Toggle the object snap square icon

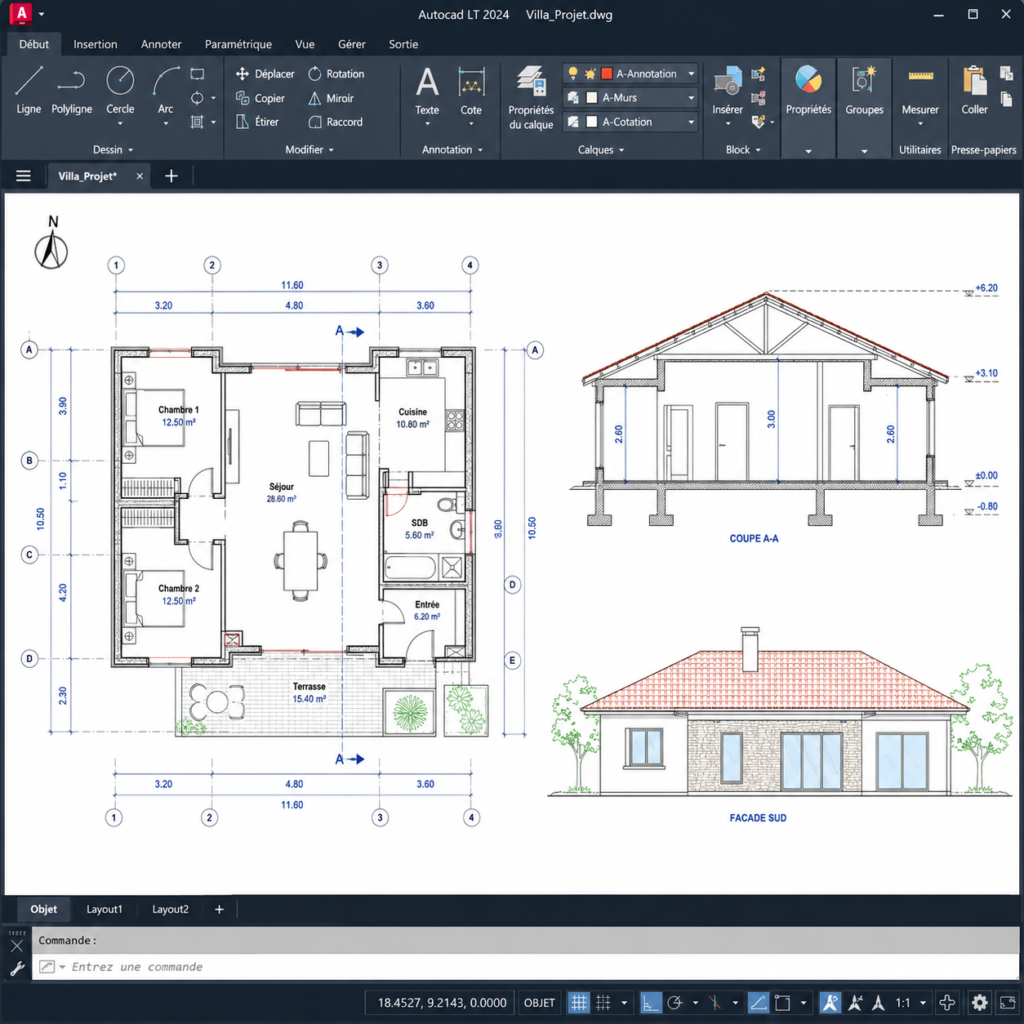[x=782, y=1002]
